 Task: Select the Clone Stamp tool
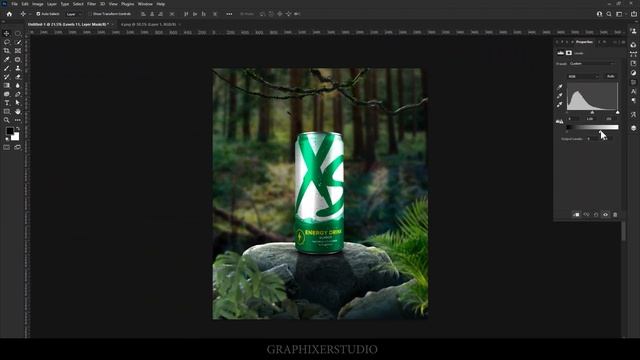(18, 68)
